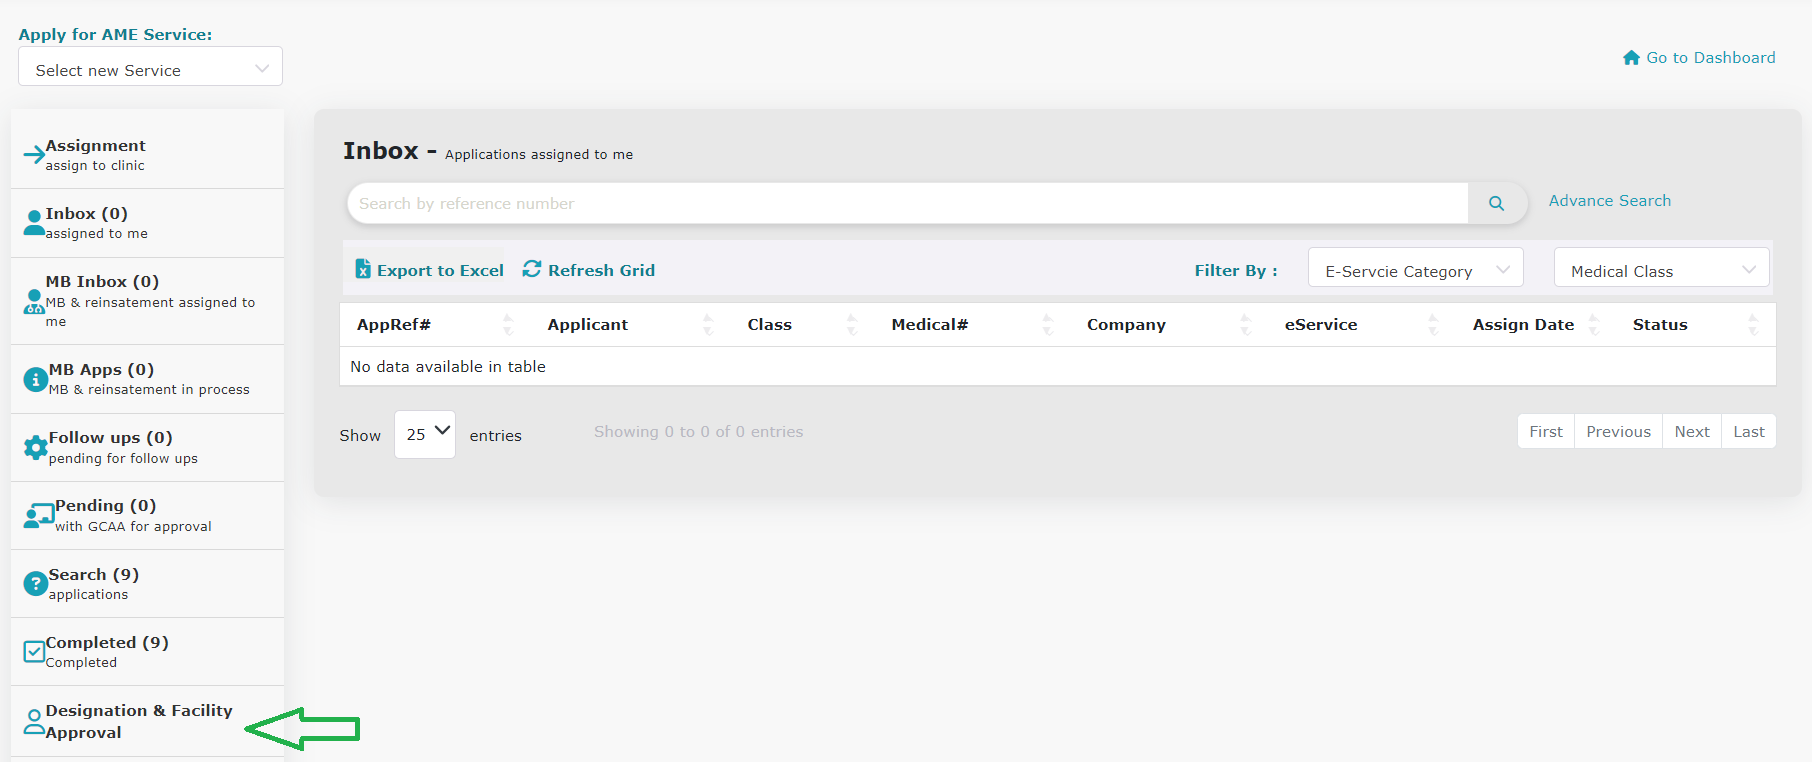Click the Follow ups gear icon

35,447
